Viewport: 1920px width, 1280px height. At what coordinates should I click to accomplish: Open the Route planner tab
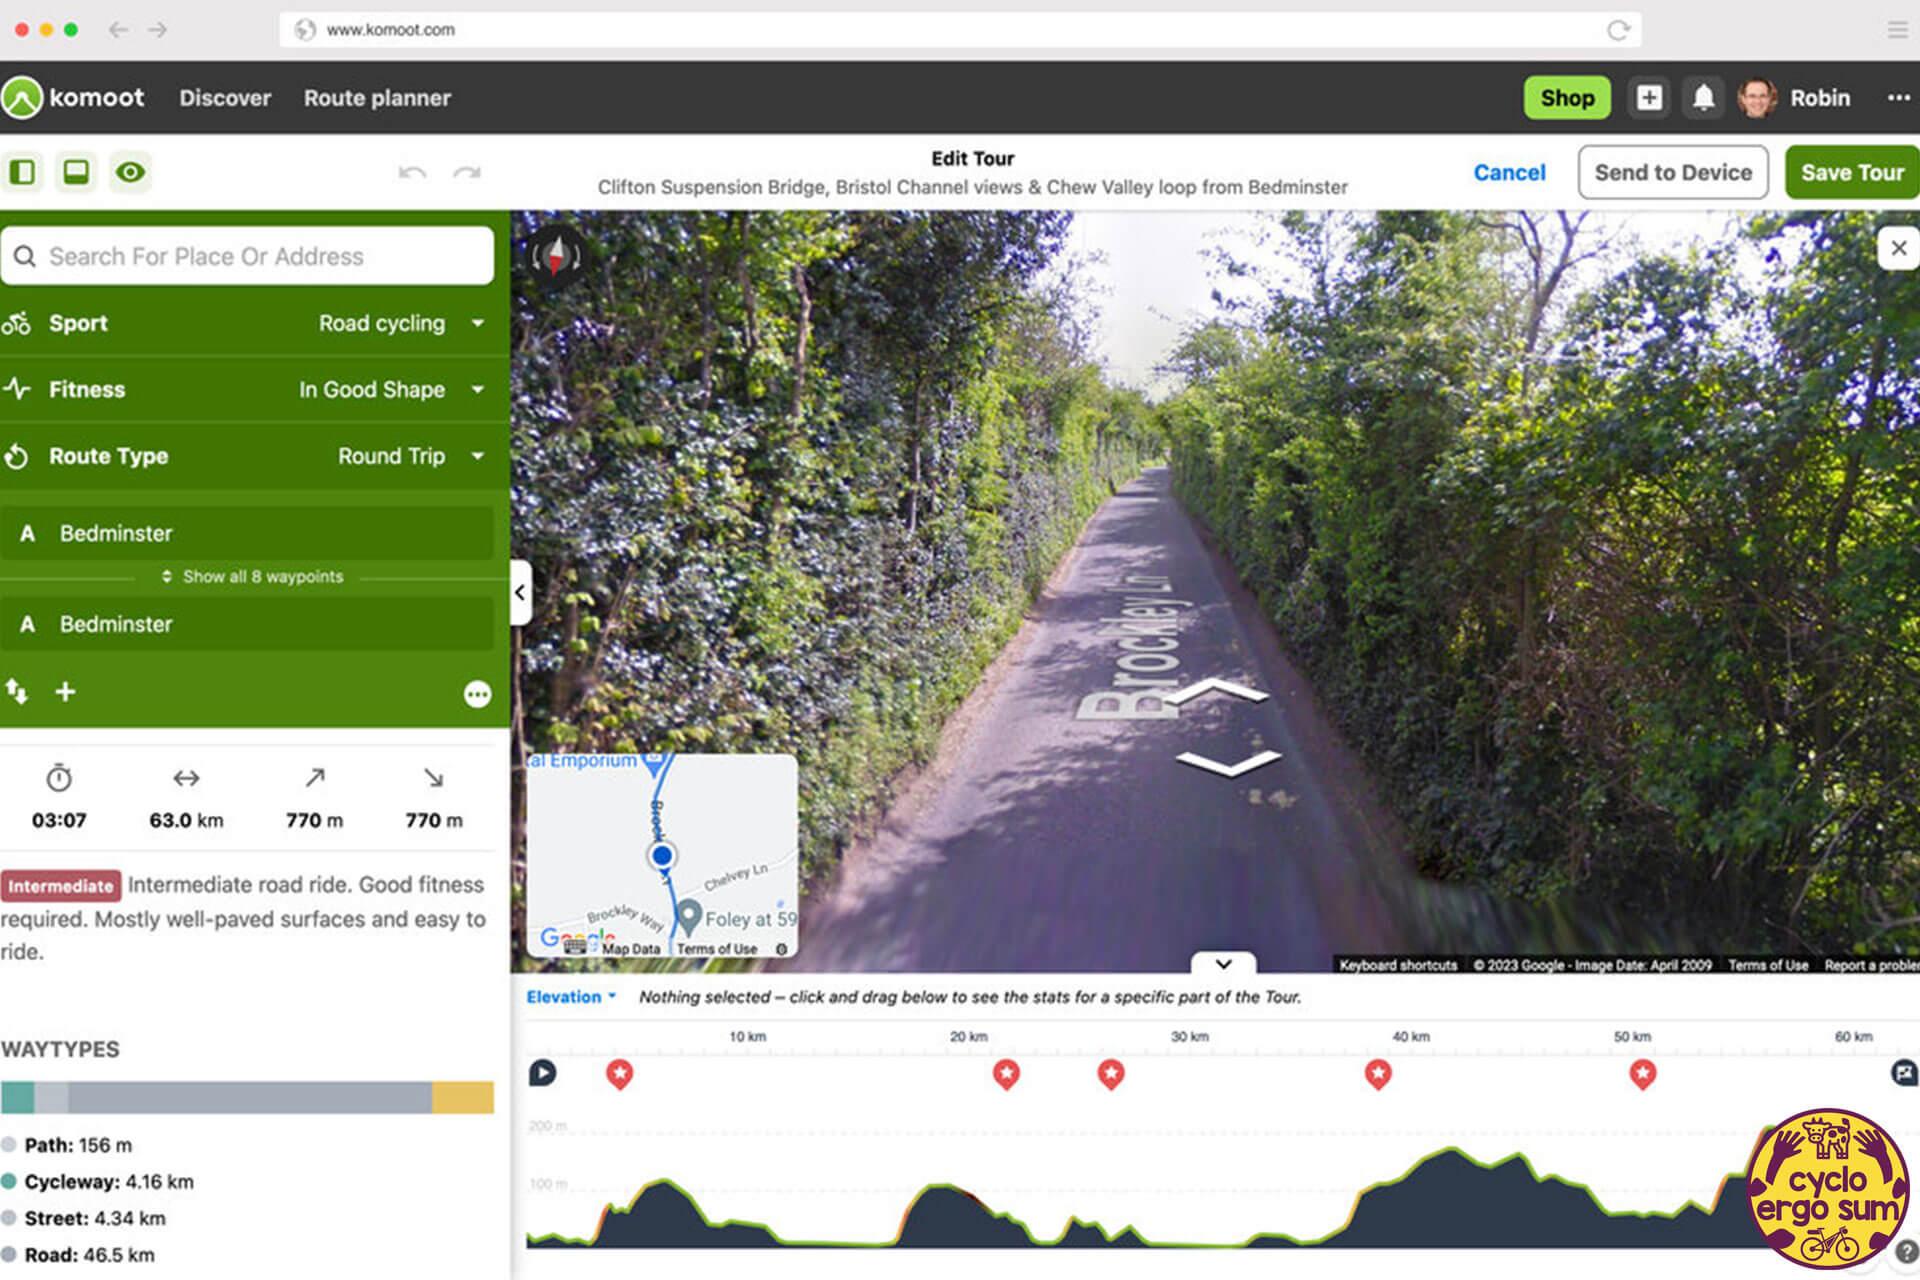click(377, 98)
